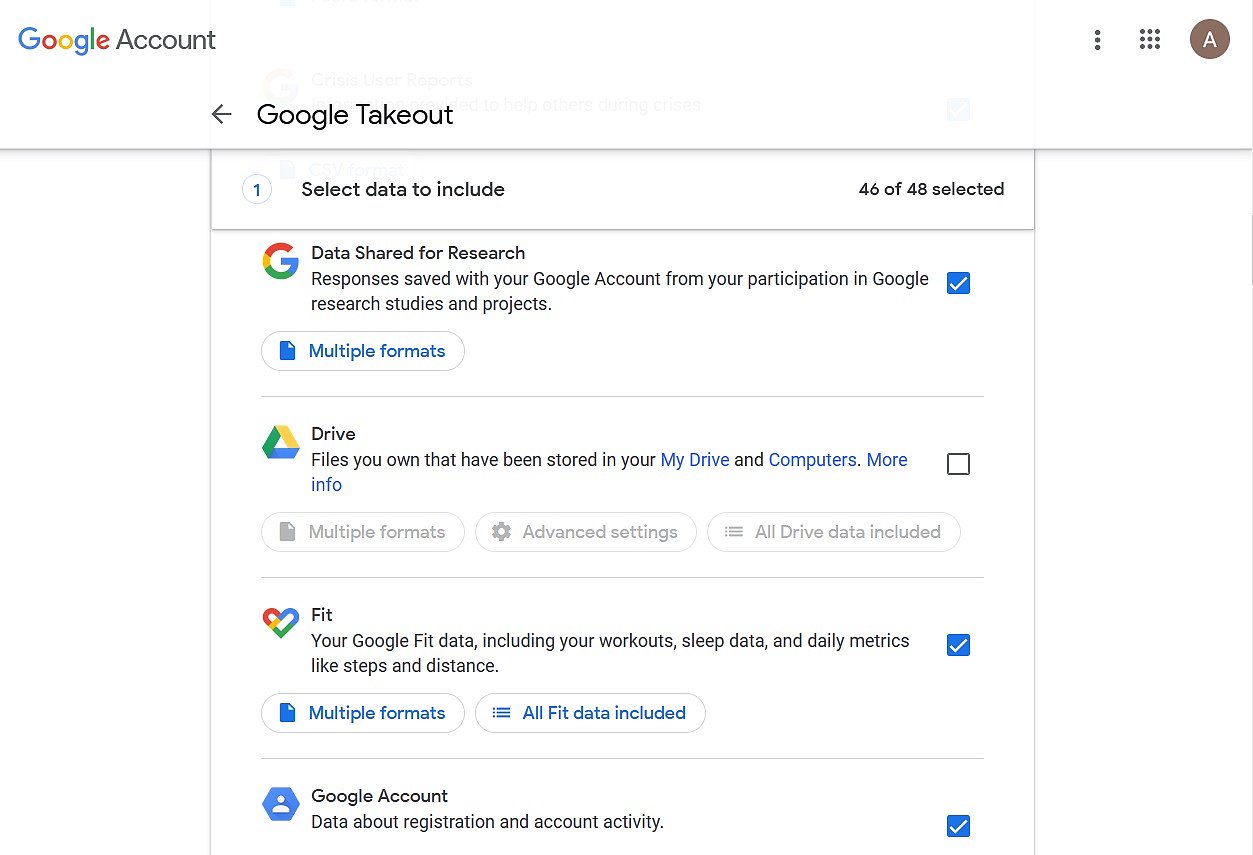This screenshot has height=855, width=1253.
Task: Click the Google G icon for Research data
Action: tap(281, 261)
